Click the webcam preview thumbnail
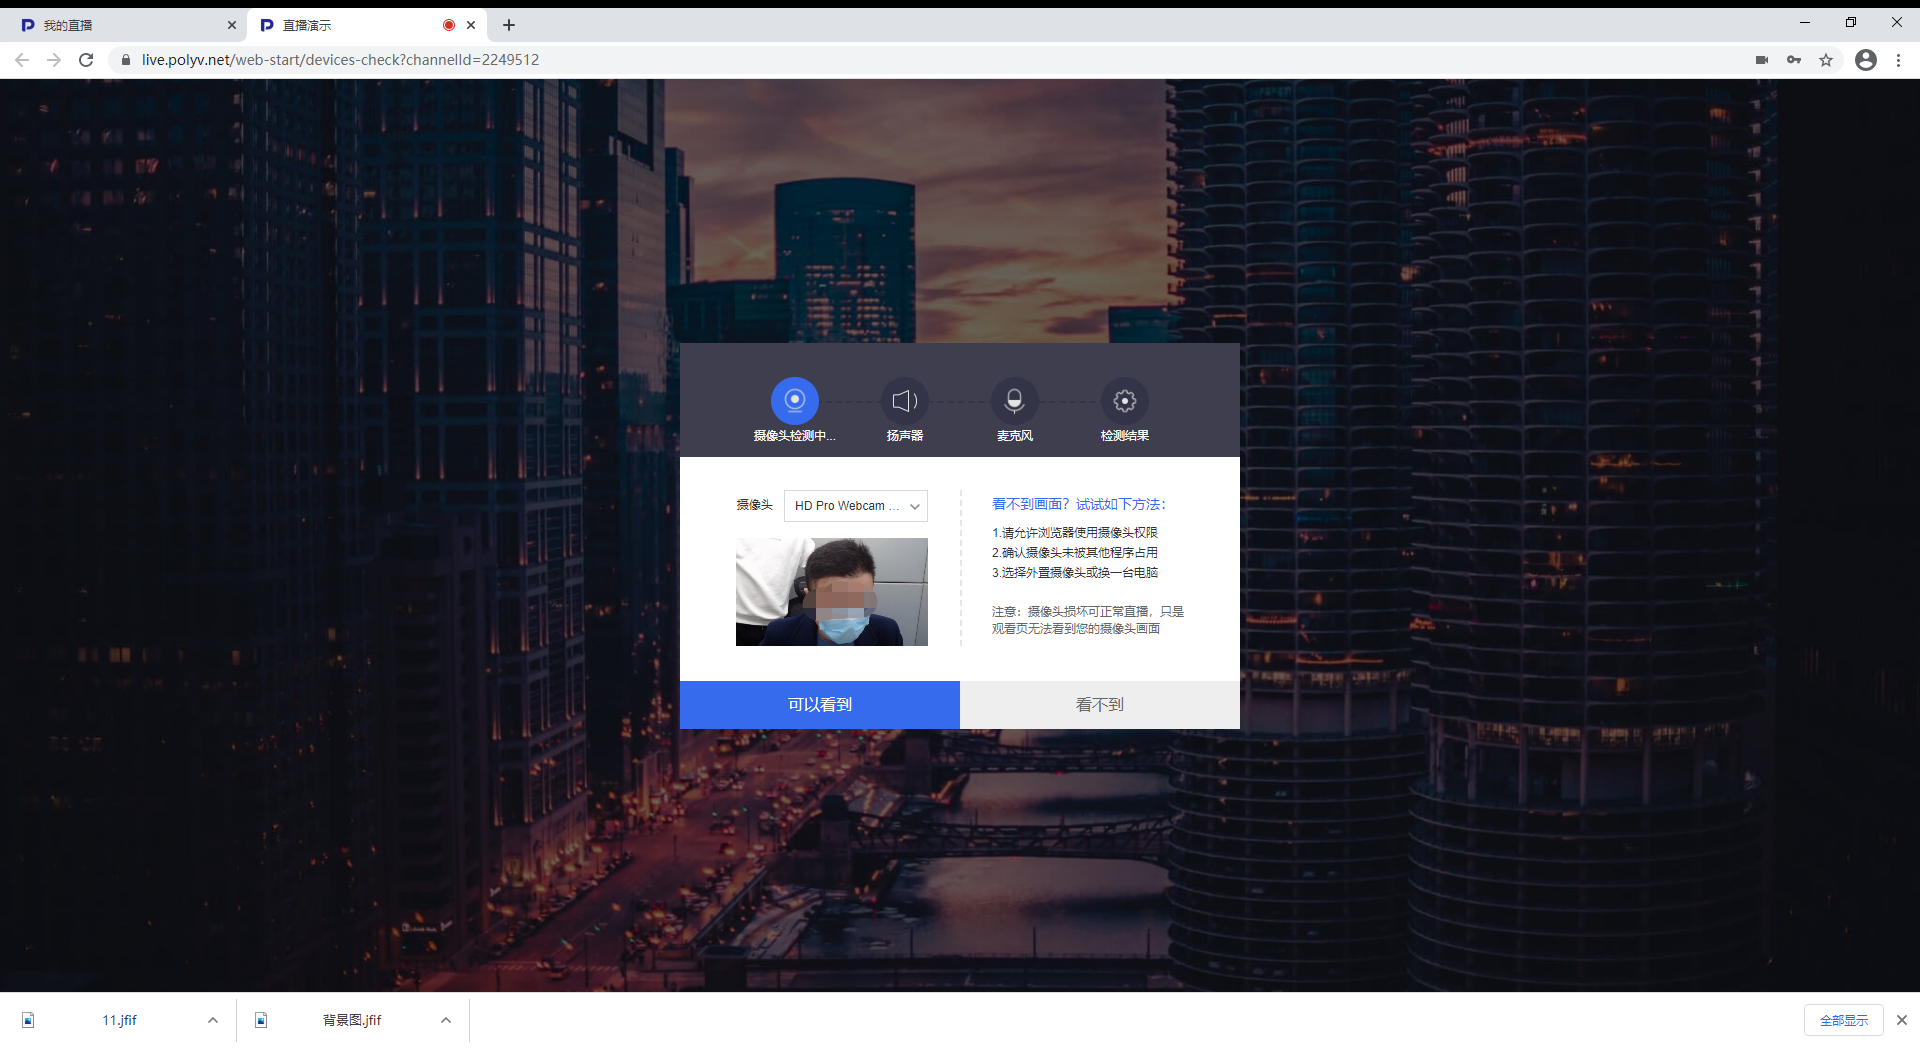The height and width of the screenshot is (1048, 1920). coord(831,592)
